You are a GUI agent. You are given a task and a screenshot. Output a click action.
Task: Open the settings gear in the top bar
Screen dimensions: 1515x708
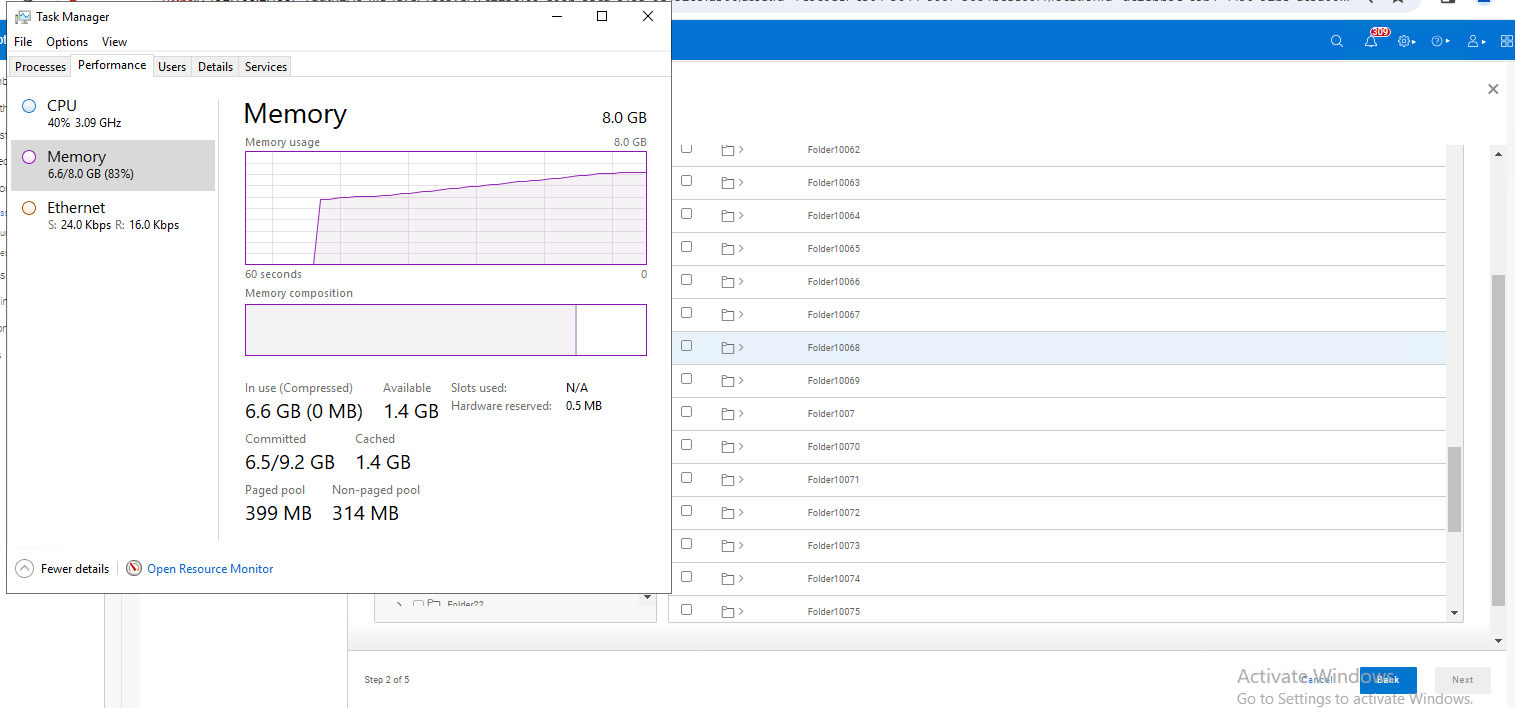[x=1406, y=41]
